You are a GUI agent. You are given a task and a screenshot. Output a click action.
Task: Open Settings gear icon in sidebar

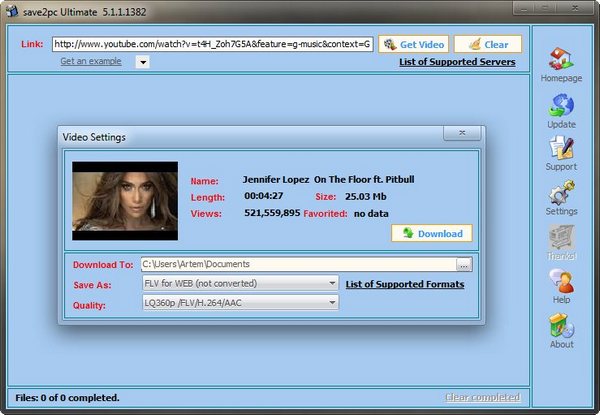coord(561,192)
